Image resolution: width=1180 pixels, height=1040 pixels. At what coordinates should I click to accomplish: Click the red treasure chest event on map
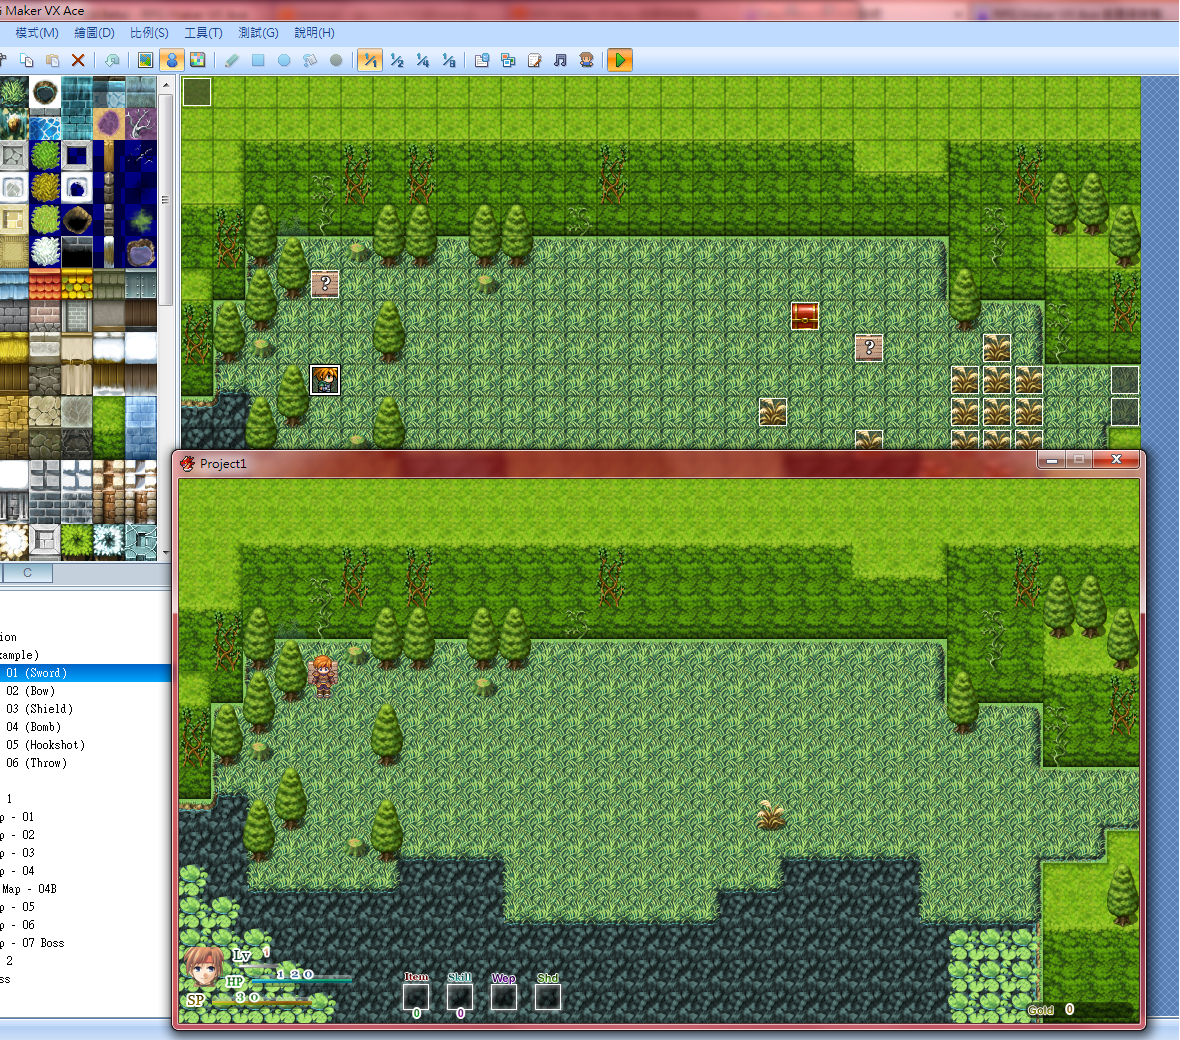tap(804, 316)
